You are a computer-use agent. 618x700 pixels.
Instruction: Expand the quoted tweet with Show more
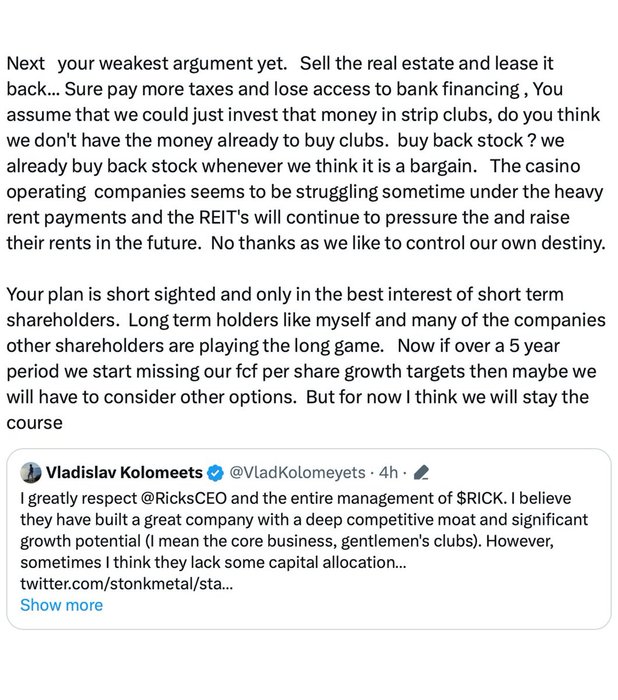pos(61,605)
